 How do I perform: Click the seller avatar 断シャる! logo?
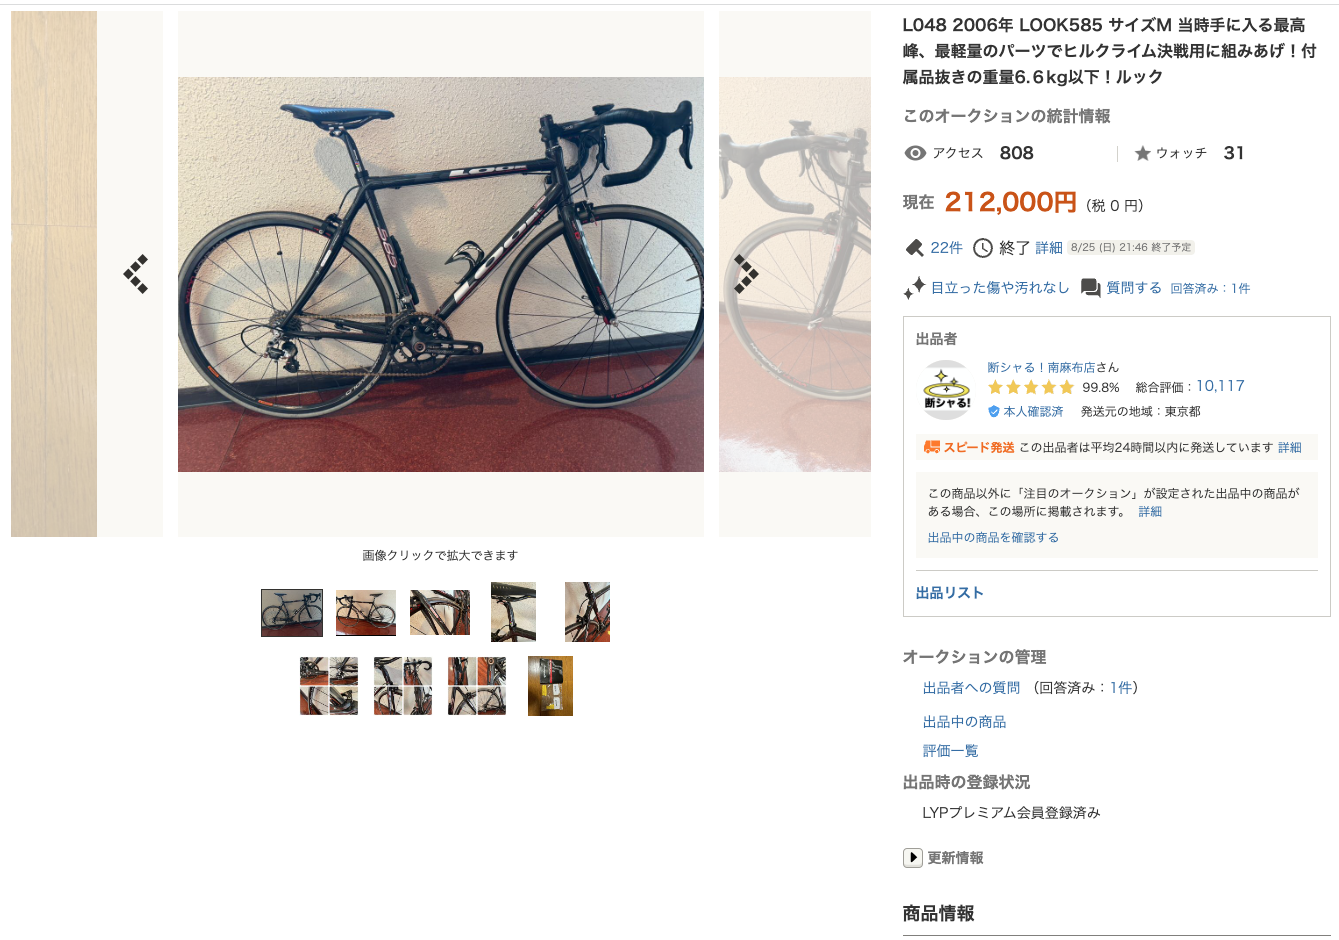point(947,390)
